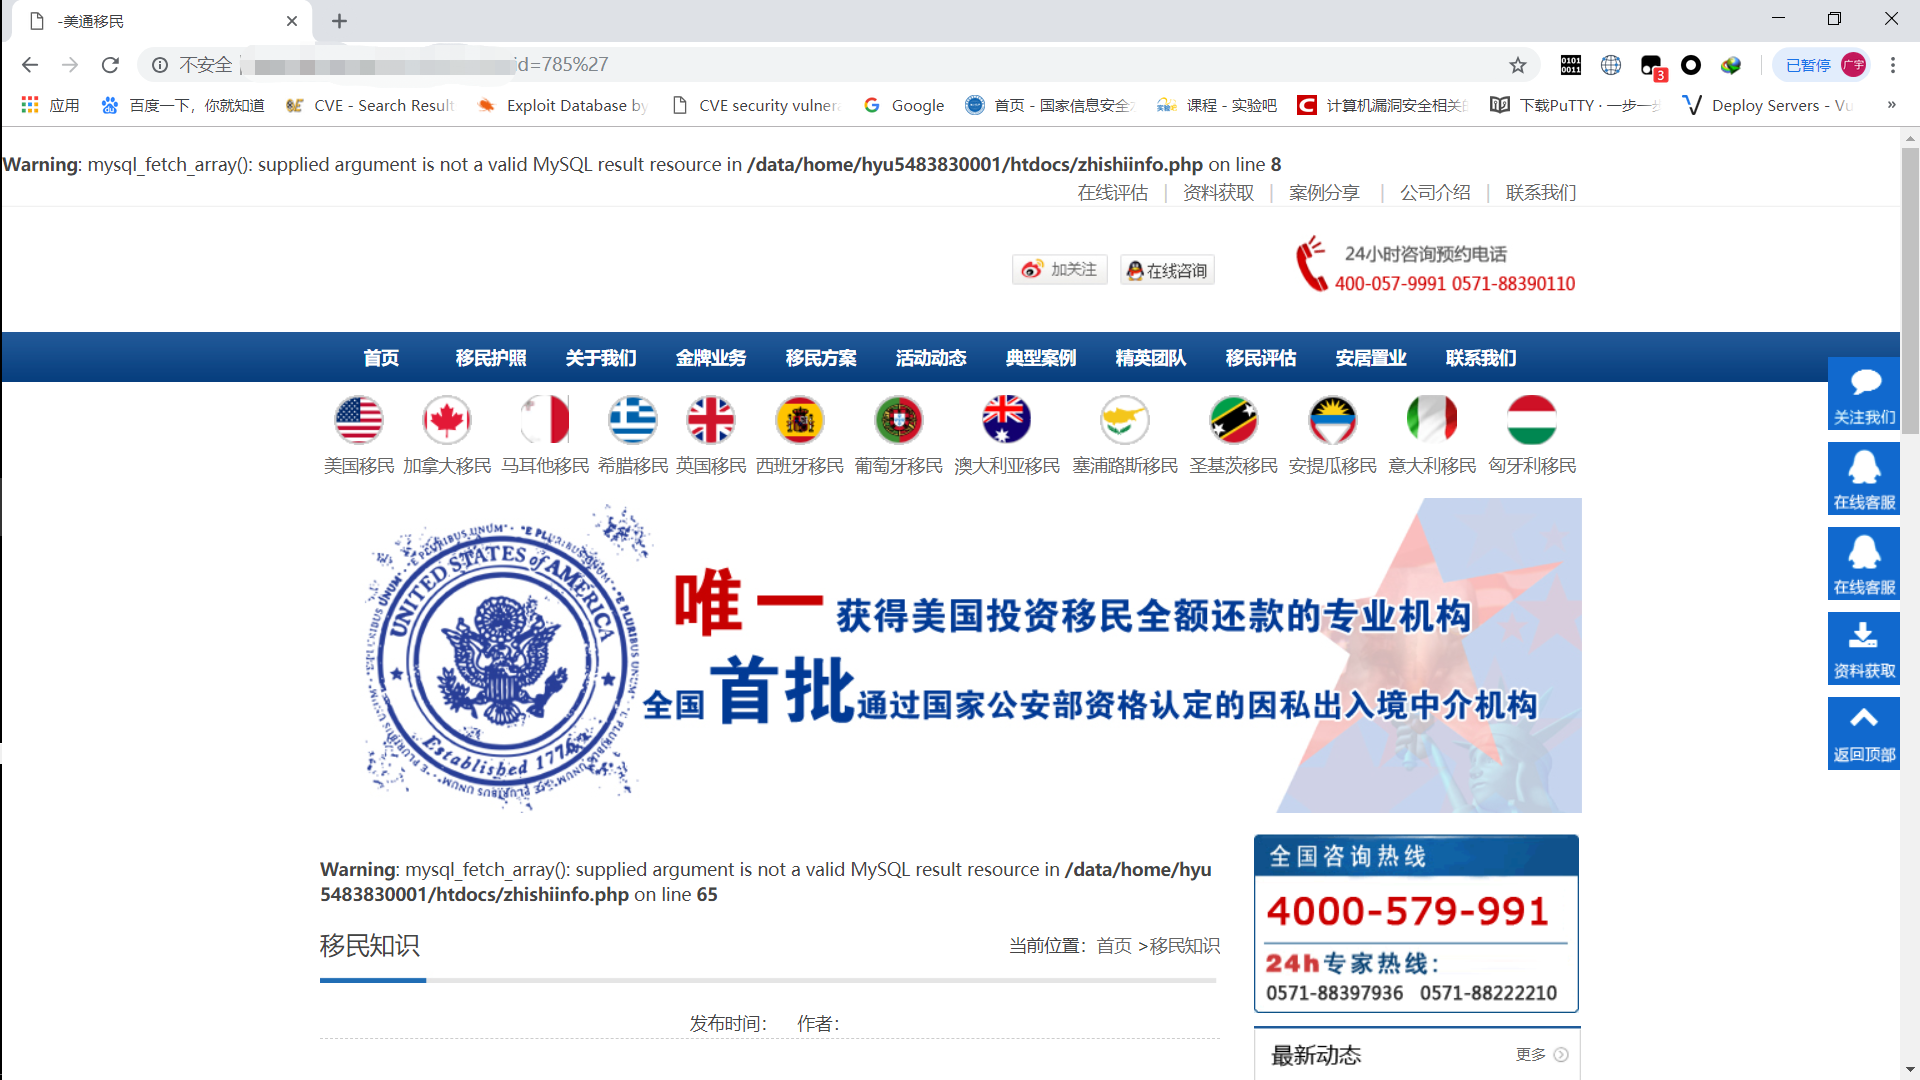Open the Deploy Servers bookmark

pyautogui.click(x=1768, y=105)
